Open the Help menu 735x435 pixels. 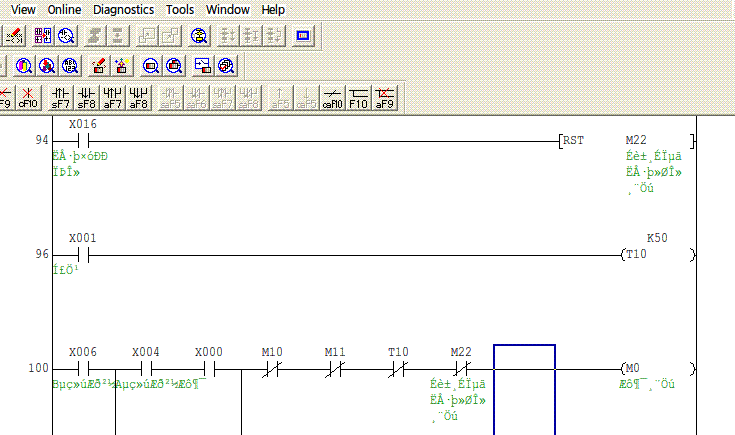click(x=273, y=9)
